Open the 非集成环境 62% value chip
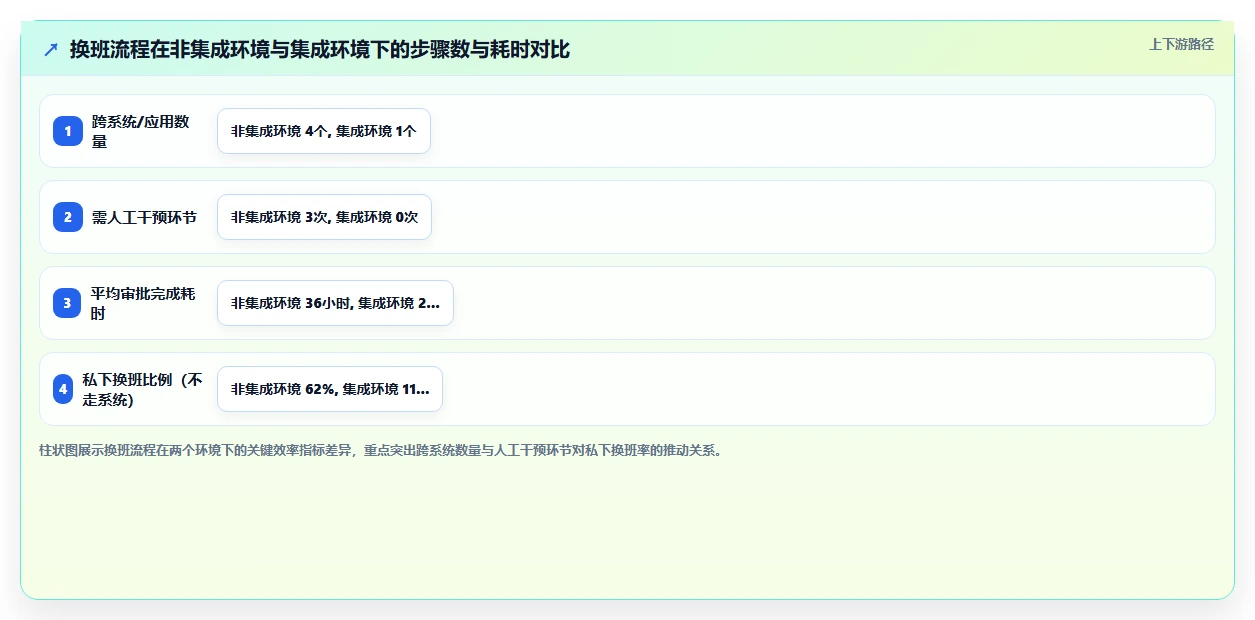 [330, 389]
